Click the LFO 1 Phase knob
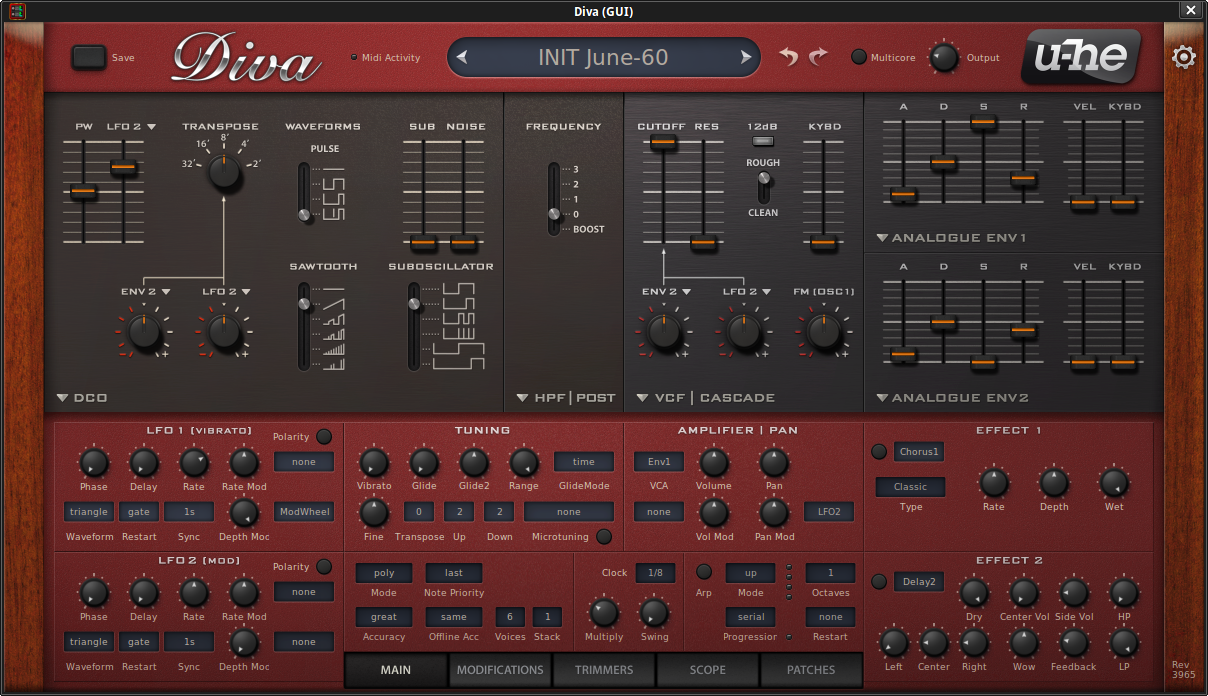 94,462
